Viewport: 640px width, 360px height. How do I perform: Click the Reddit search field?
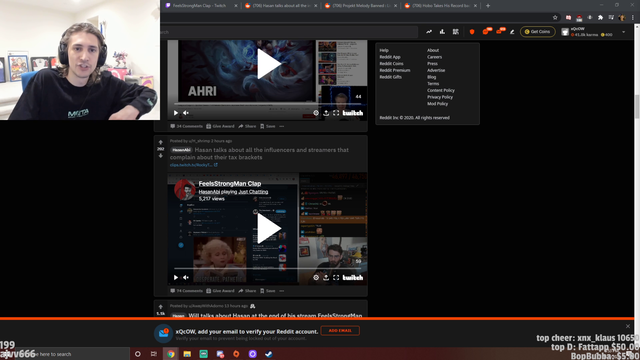[288, 32]
